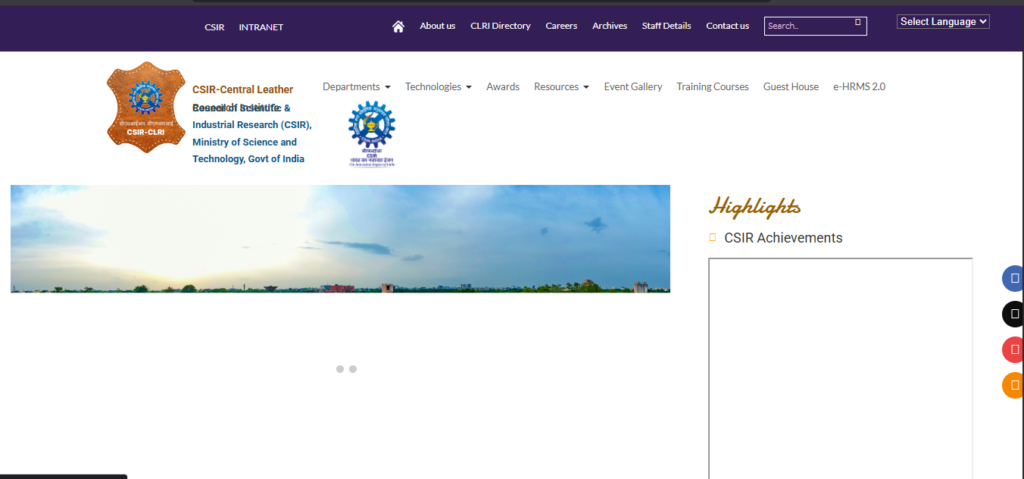The image size is (1024, 479).
Task: Click the orange floating side button
Action: 1014,385
